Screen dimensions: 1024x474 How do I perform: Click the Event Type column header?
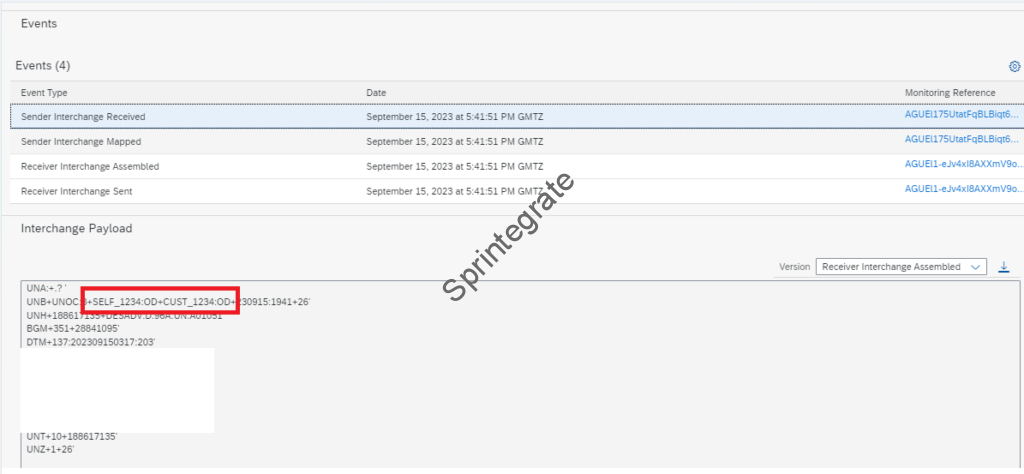(x=44, y=92)
